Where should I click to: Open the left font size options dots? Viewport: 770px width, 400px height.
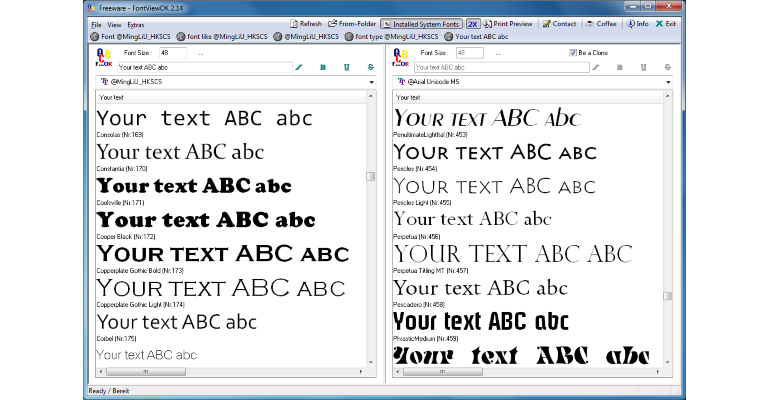tap(200, 53)
